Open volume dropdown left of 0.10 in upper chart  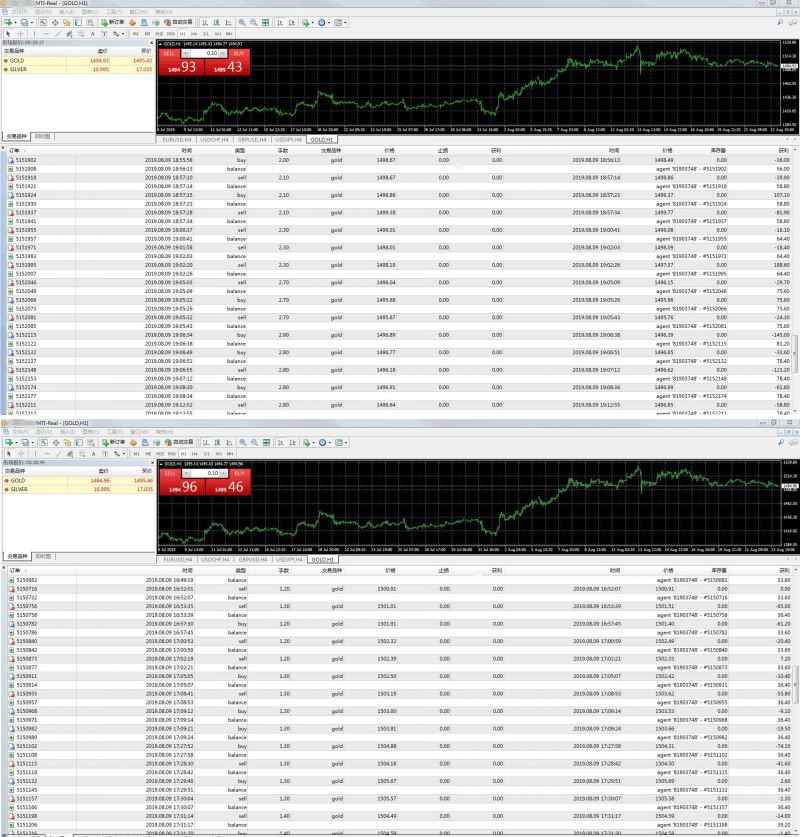pyautogui.click(x=185, y=53)
